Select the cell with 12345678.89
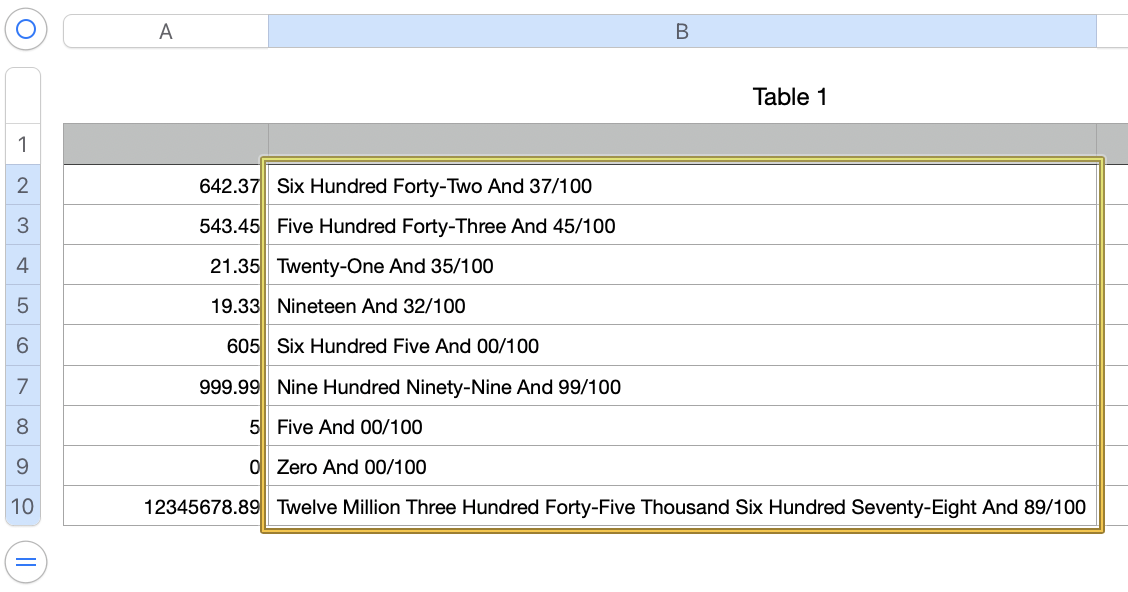 (166, 507)
